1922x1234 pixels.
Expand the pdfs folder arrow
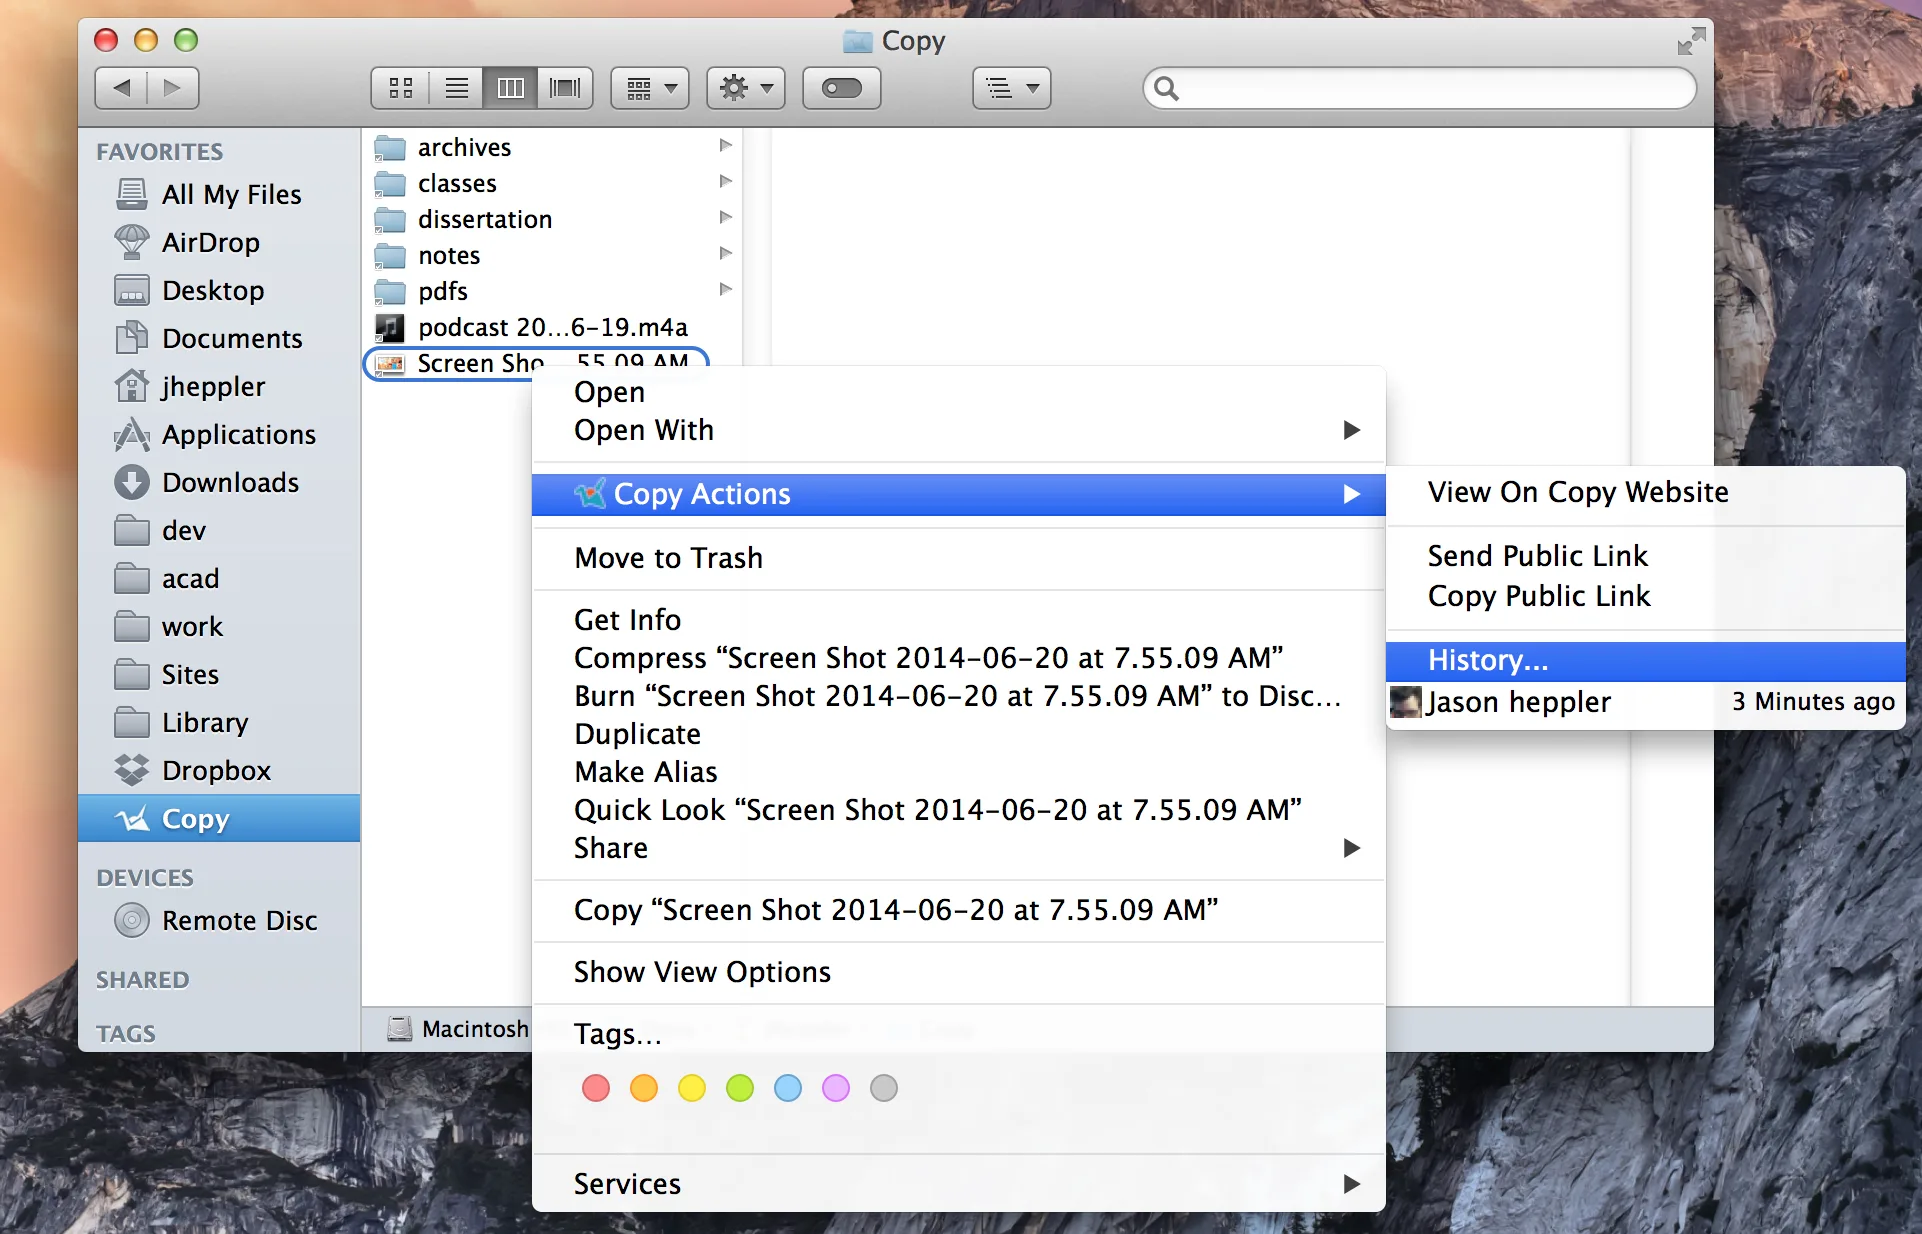[726, 289]
